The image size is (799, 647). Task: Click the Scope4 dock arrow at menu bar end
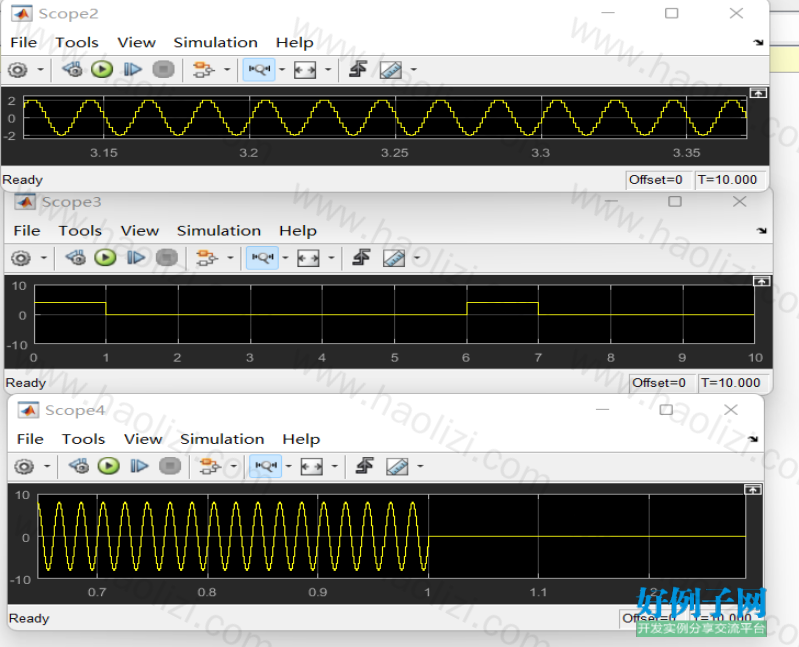754,439
